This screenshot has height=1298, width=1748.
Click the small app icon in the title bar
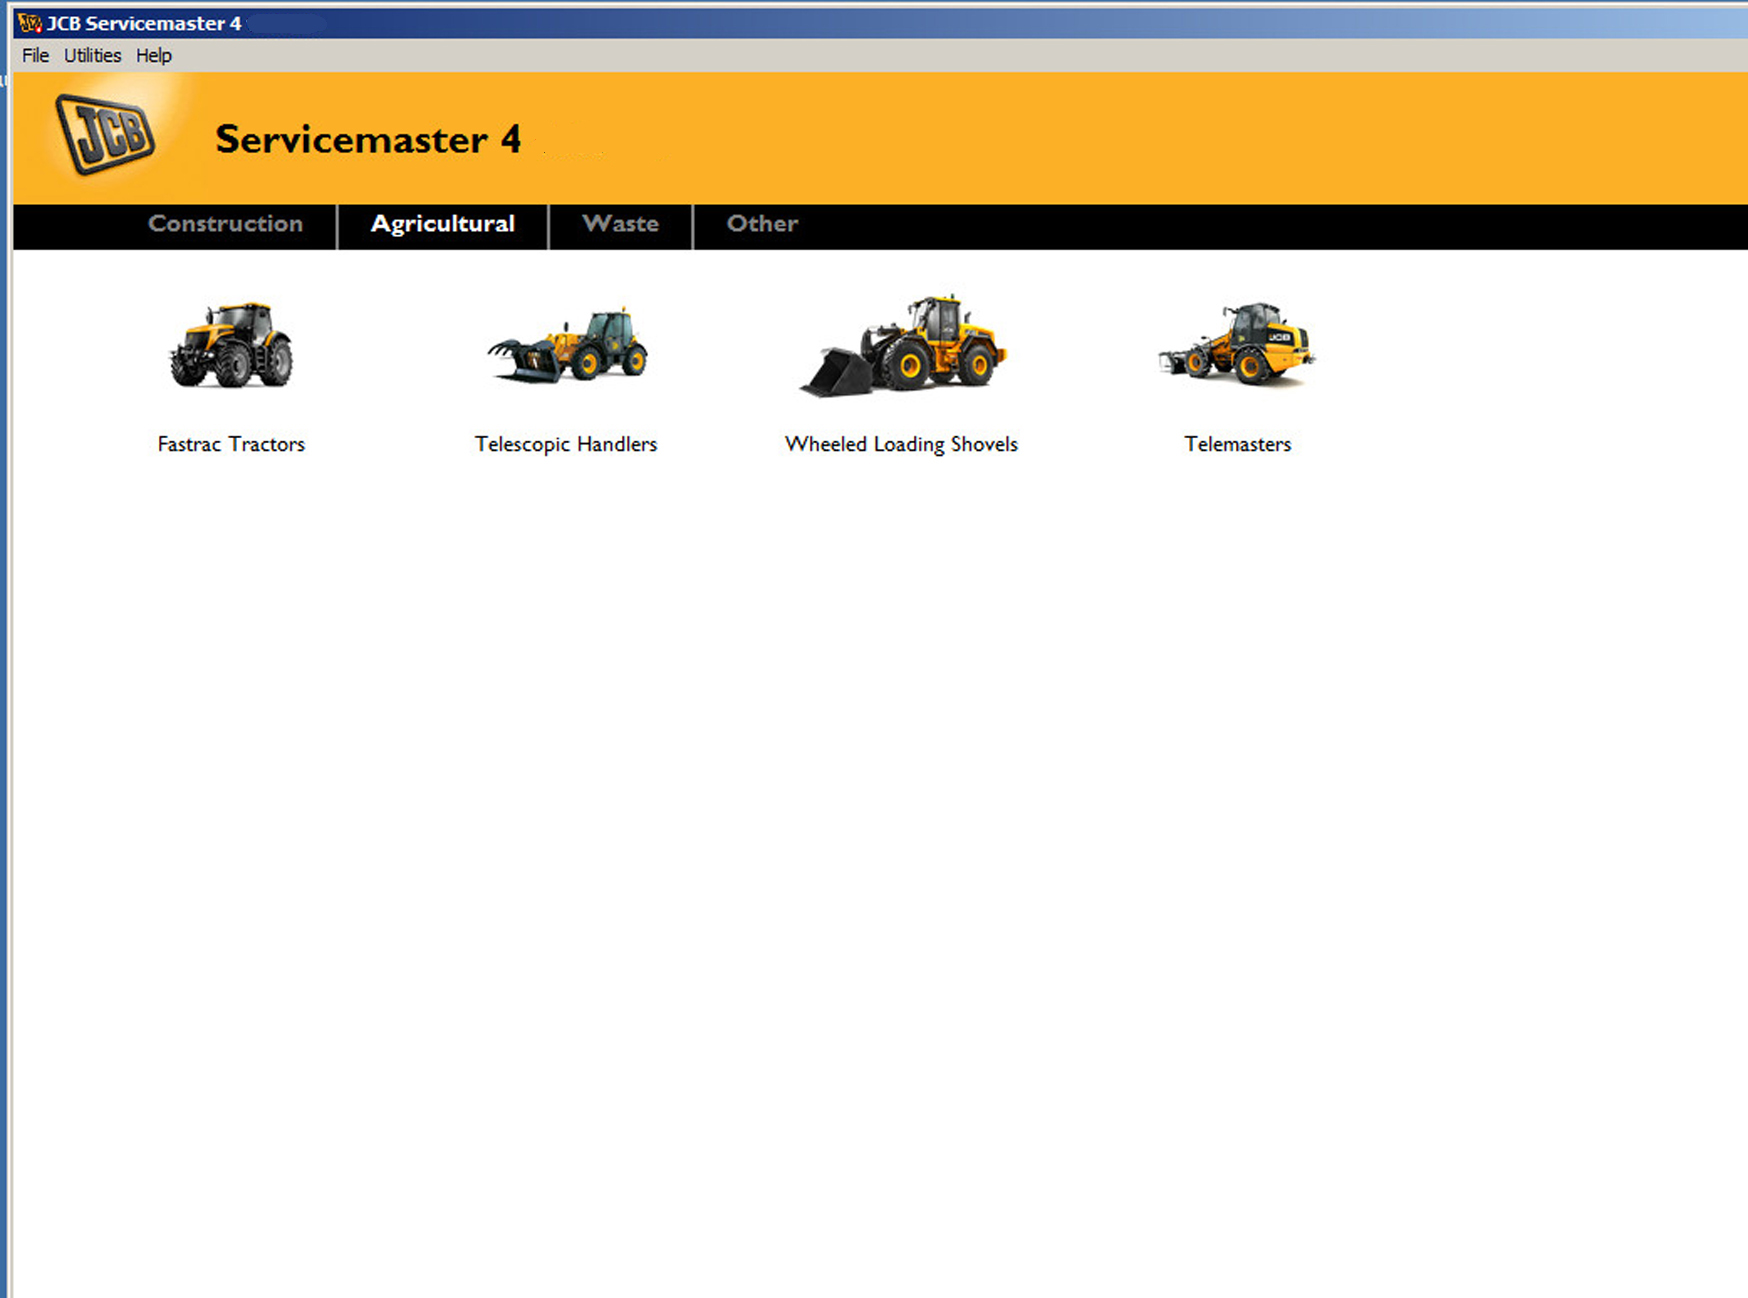29,23
